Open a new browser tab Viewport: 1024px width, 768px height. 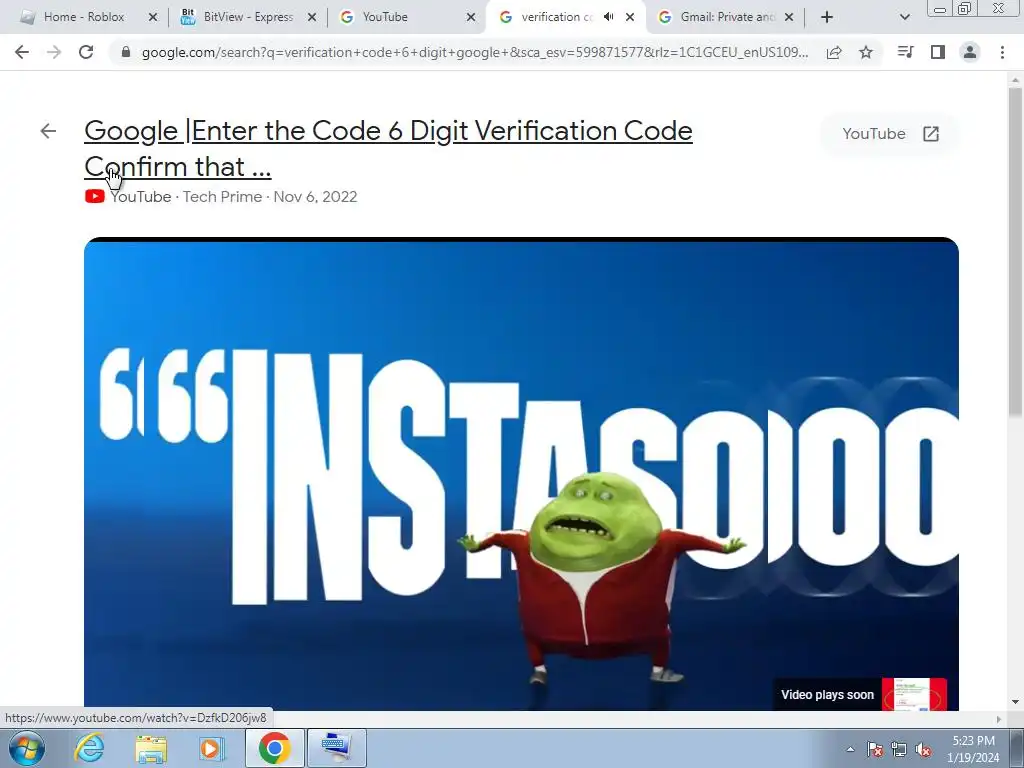(x=827, y=17)
